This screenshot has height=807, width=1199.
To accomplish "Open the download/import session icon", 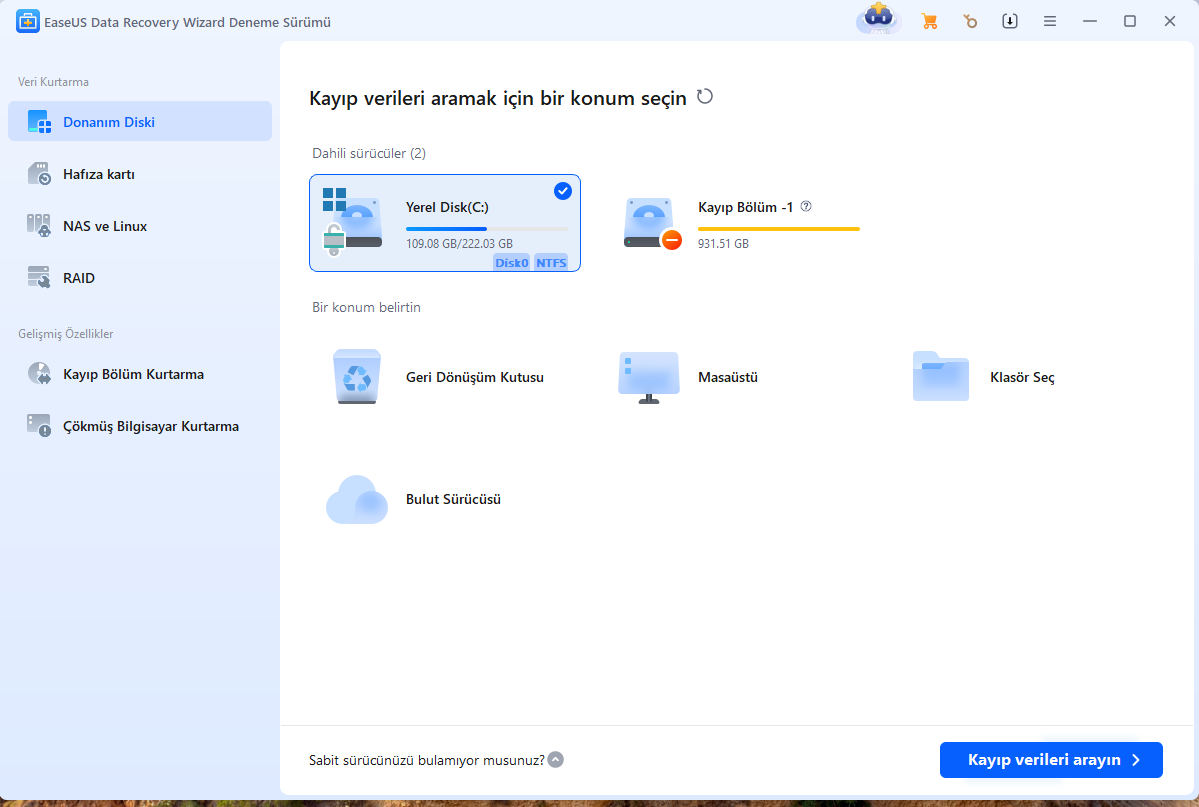I will (x=1010, y=21).
